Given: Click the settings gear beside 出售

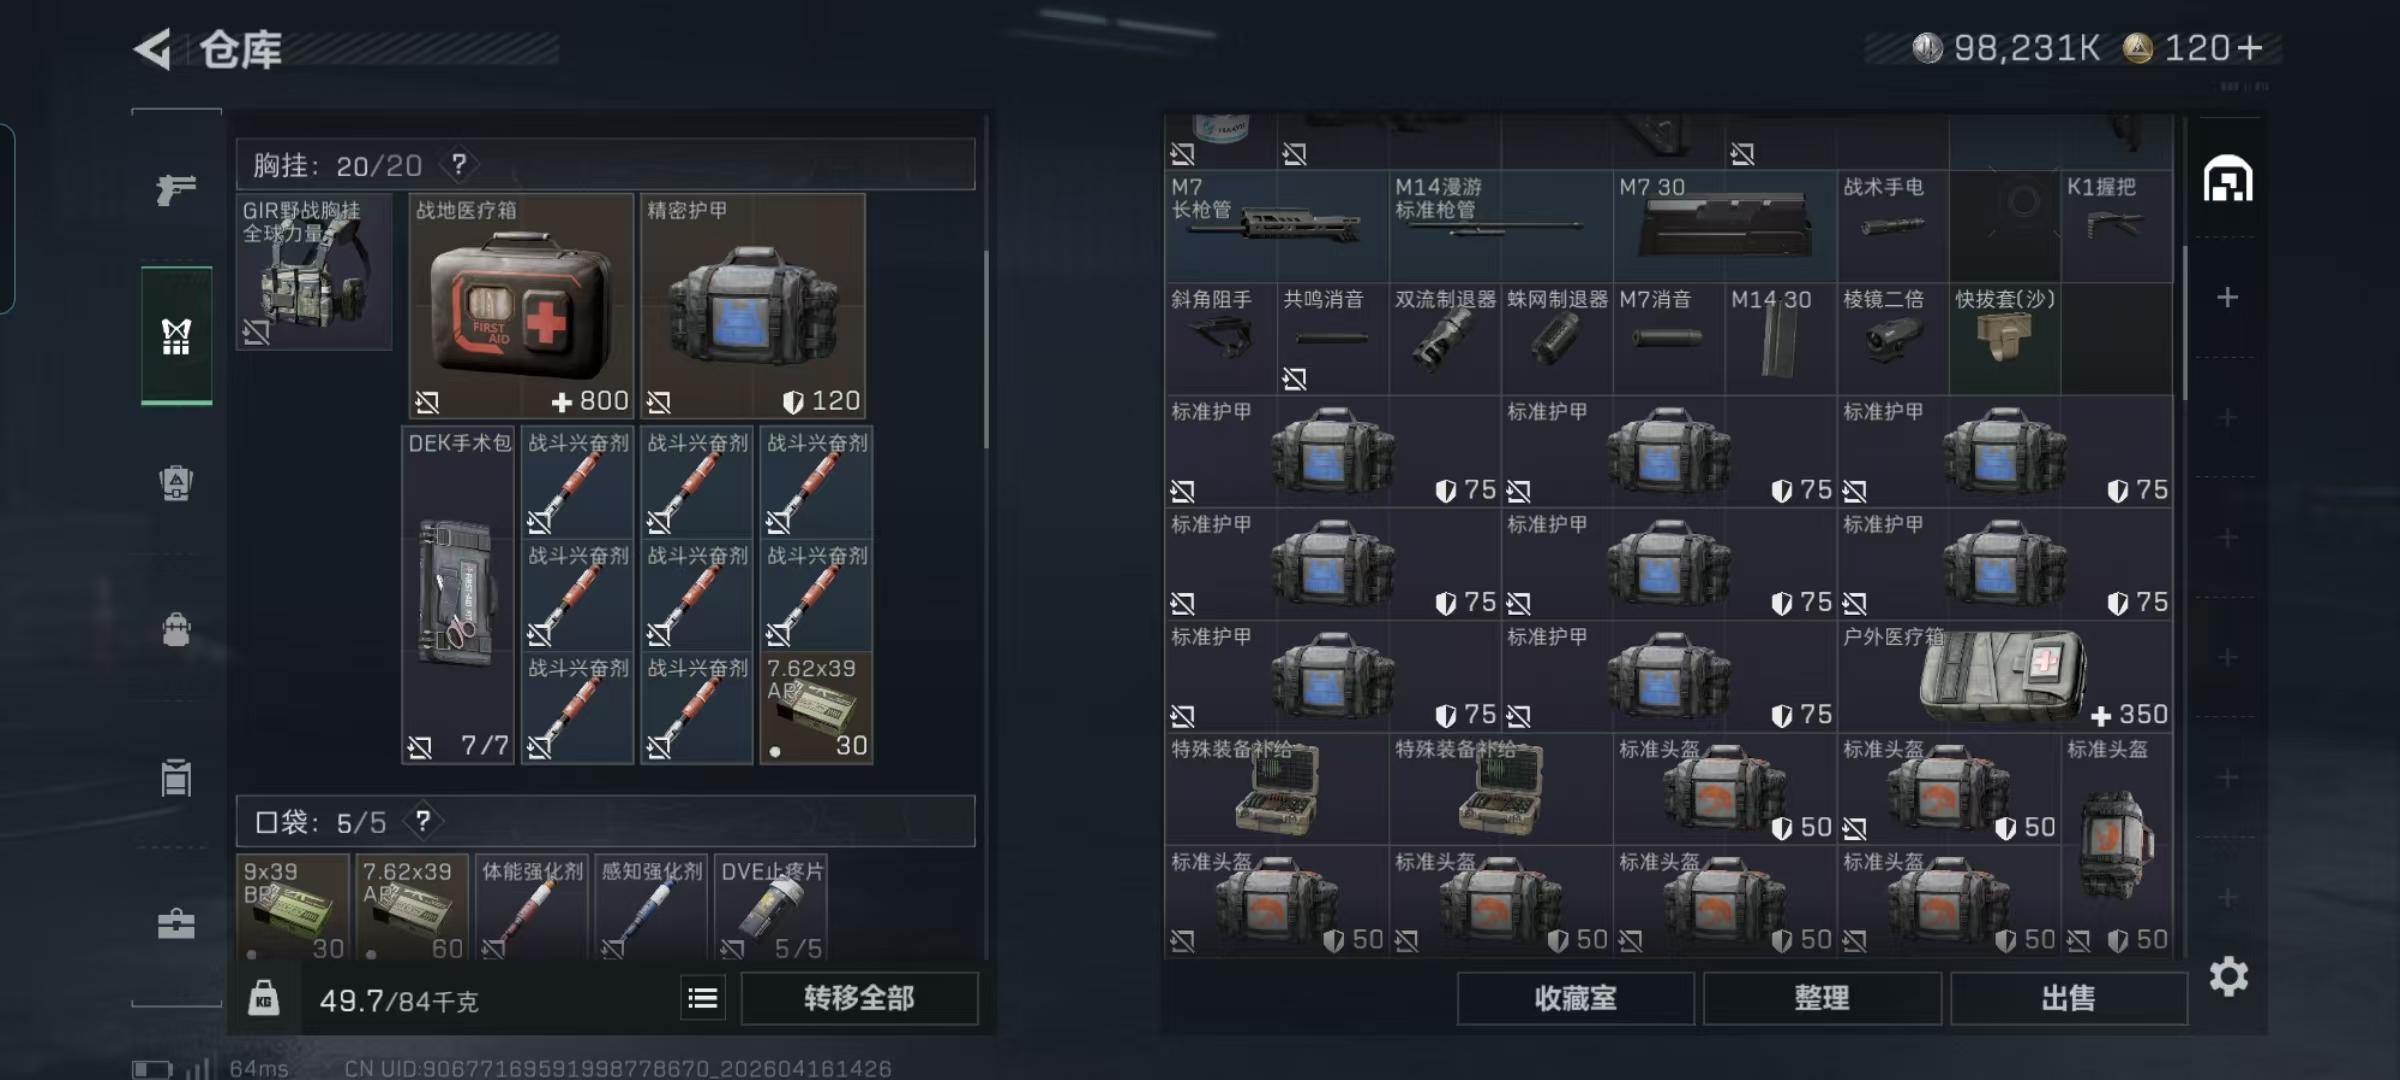Looking at the screenshot, I should click(x=2228, y=976).
